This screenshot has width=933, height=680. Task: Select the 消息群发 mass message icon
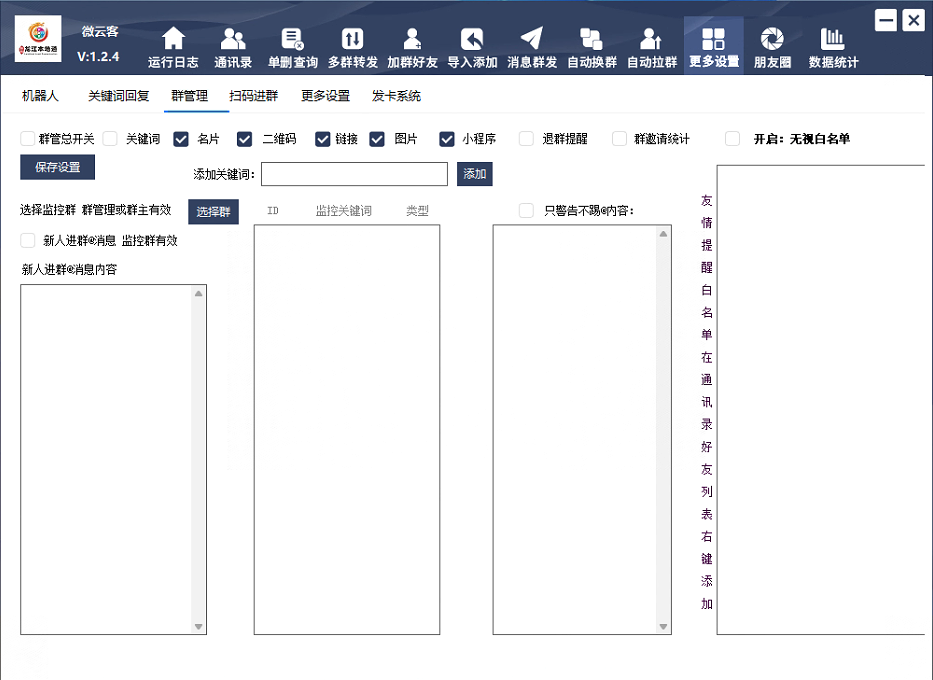coord(532,44)
